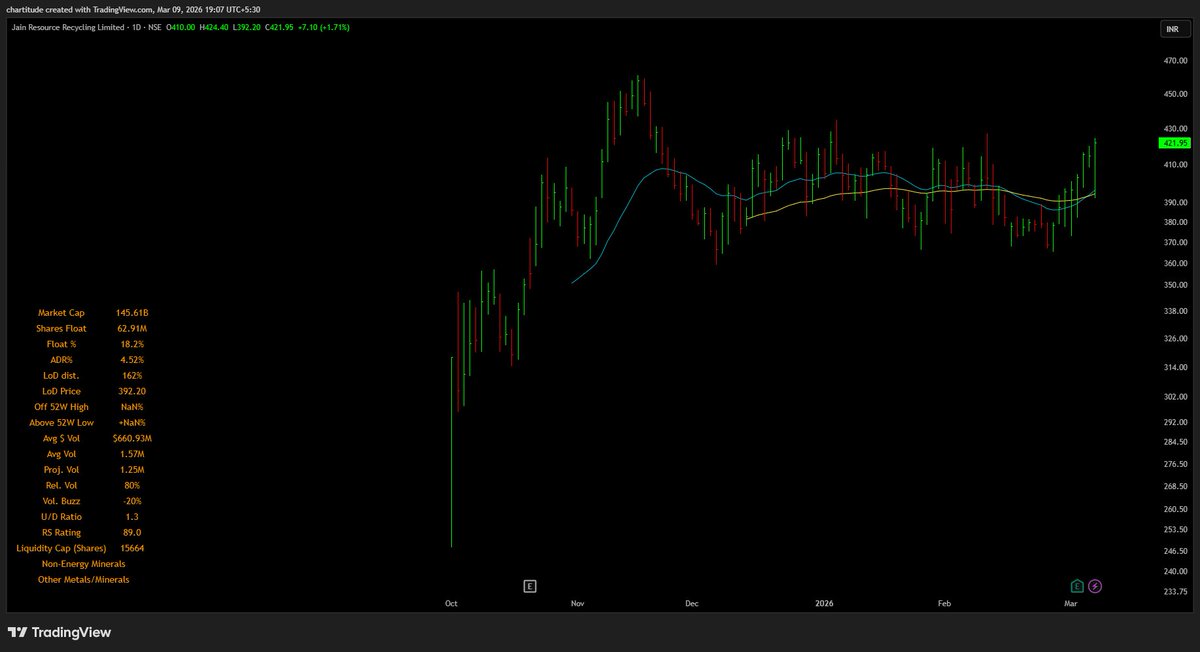Click the TradingView logo at bottom left

(x=60, y=632)
